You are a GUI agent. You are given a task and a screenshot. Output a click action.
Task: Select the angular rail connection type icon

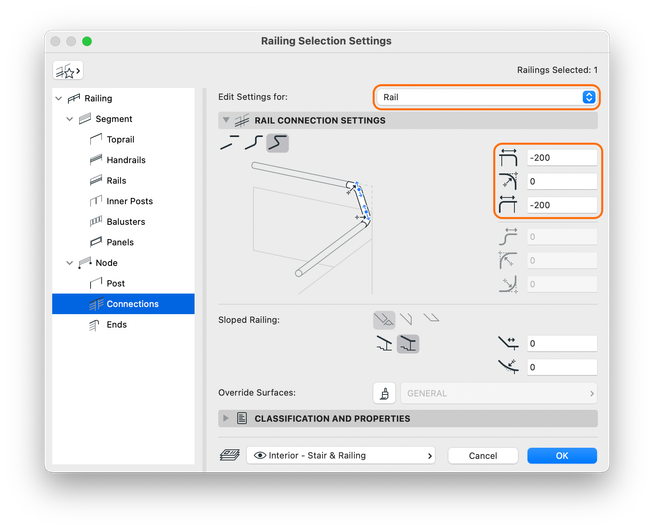(278, 143)
